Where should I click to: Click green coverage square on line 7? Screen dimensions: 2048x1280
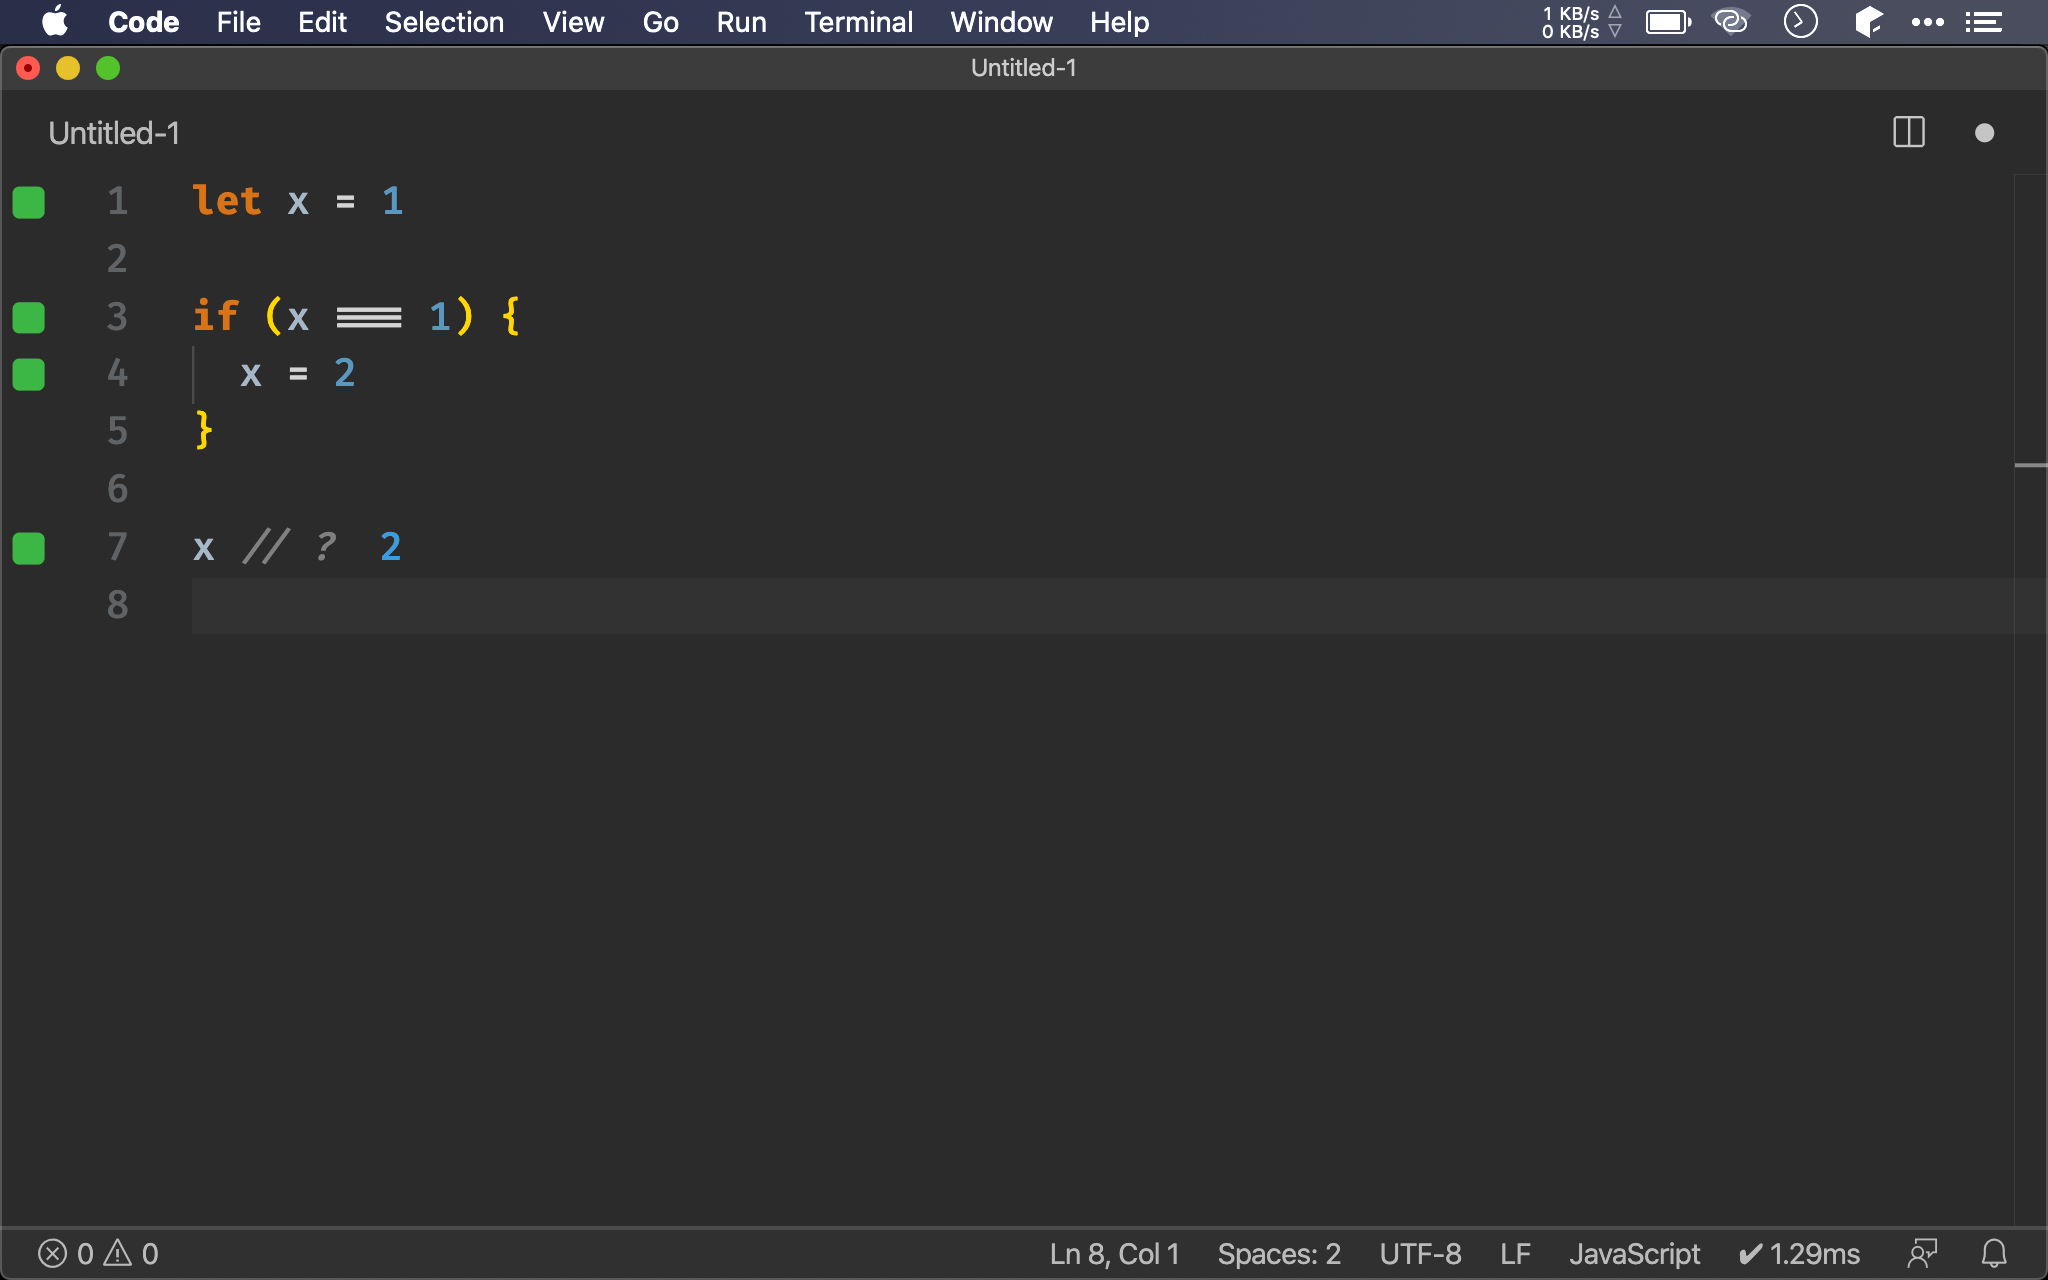(29, 548)
